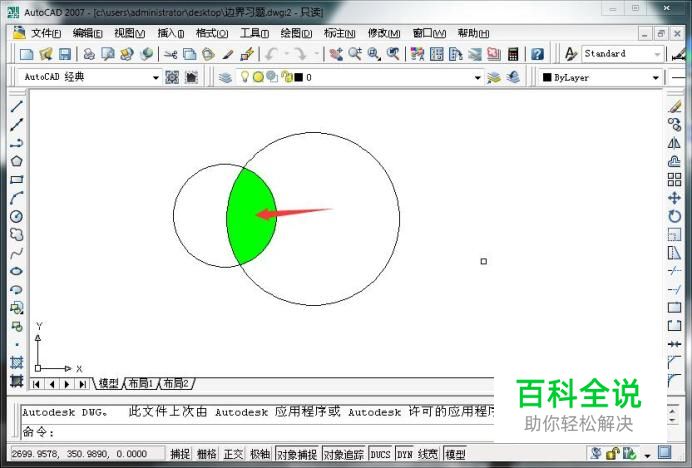Image resolution: width=692 pixels, height=468 pixels.
Task: Switch to the 布局2 layout tab
Action: click(176, 383)
